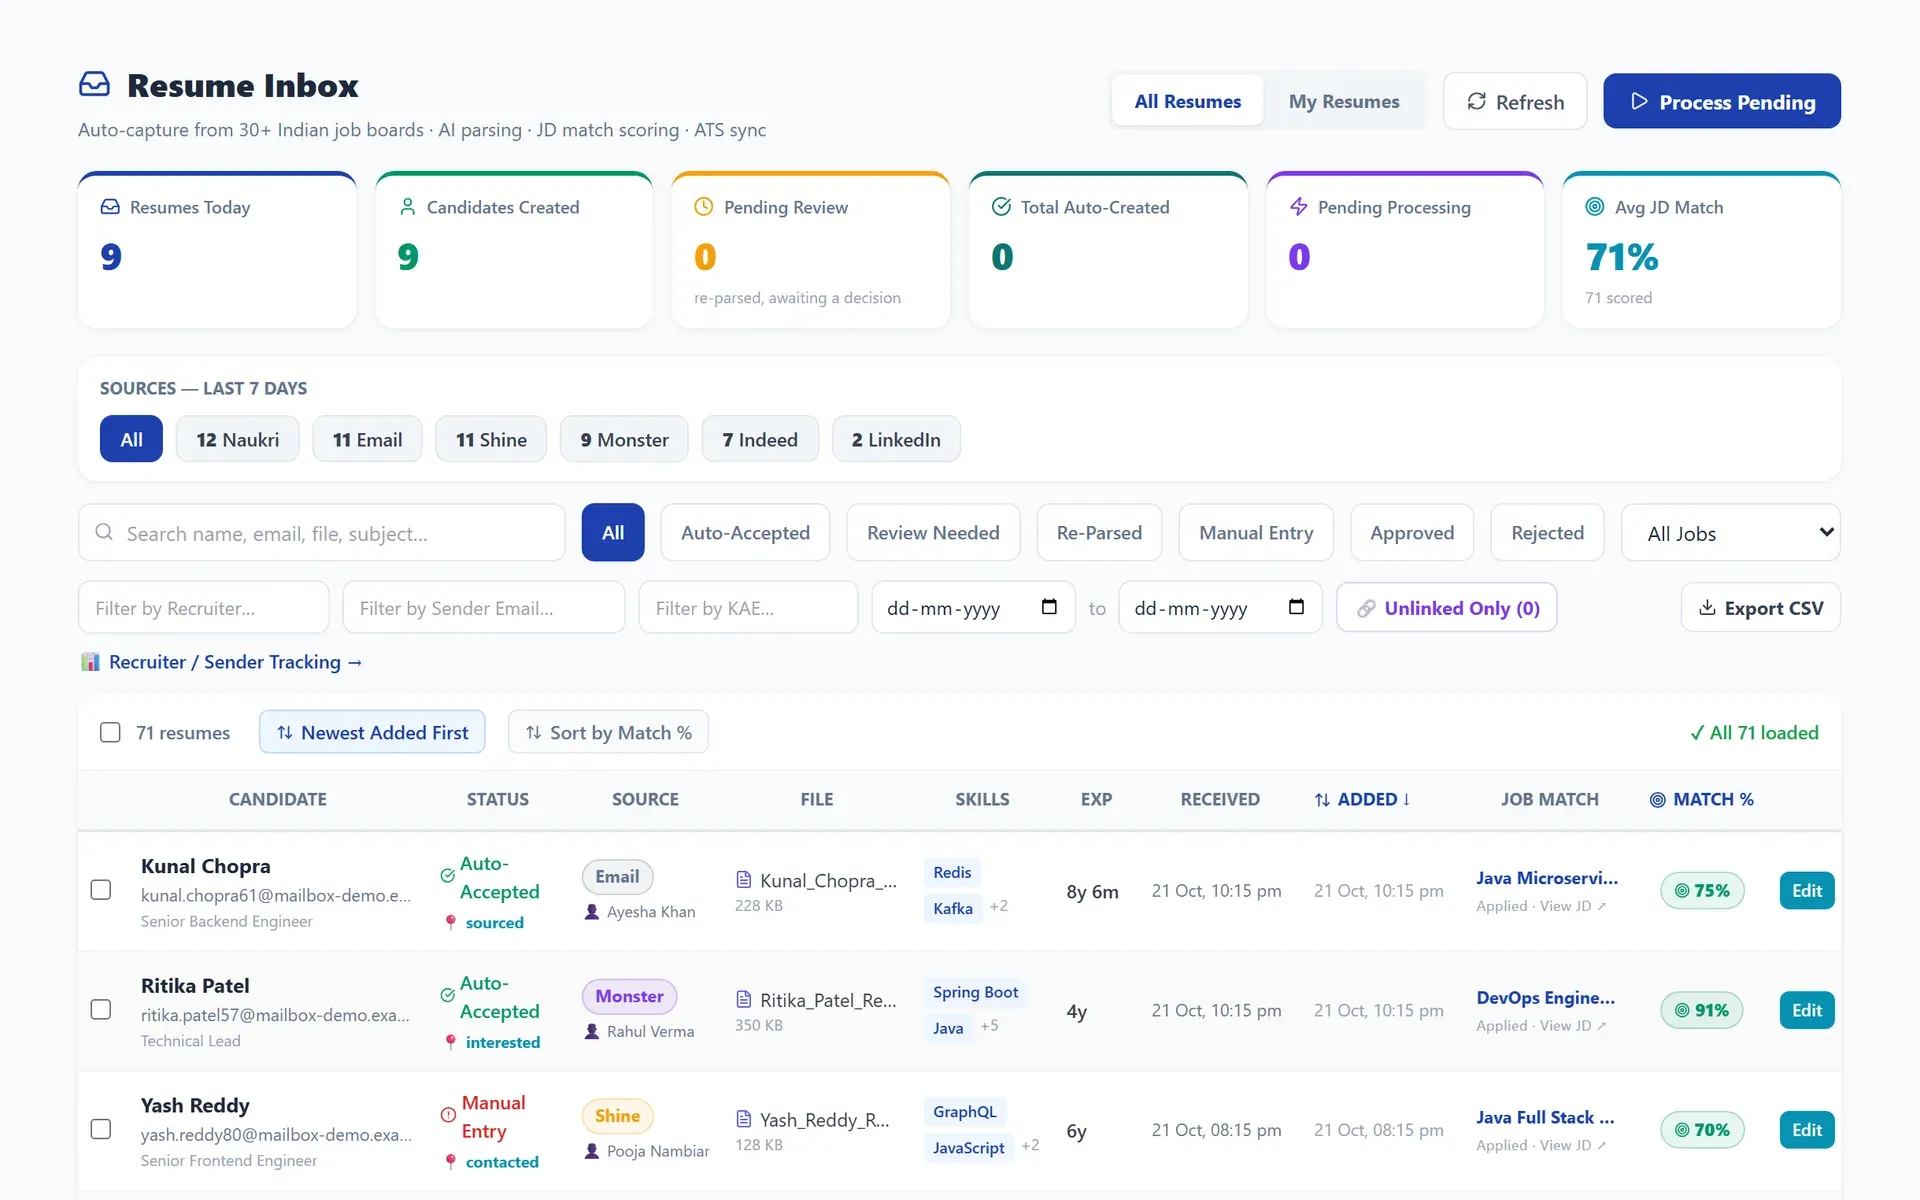Screen dimensions: 1920x1200
Task: Click the Filter by Sender Email field
Action: 484,607
